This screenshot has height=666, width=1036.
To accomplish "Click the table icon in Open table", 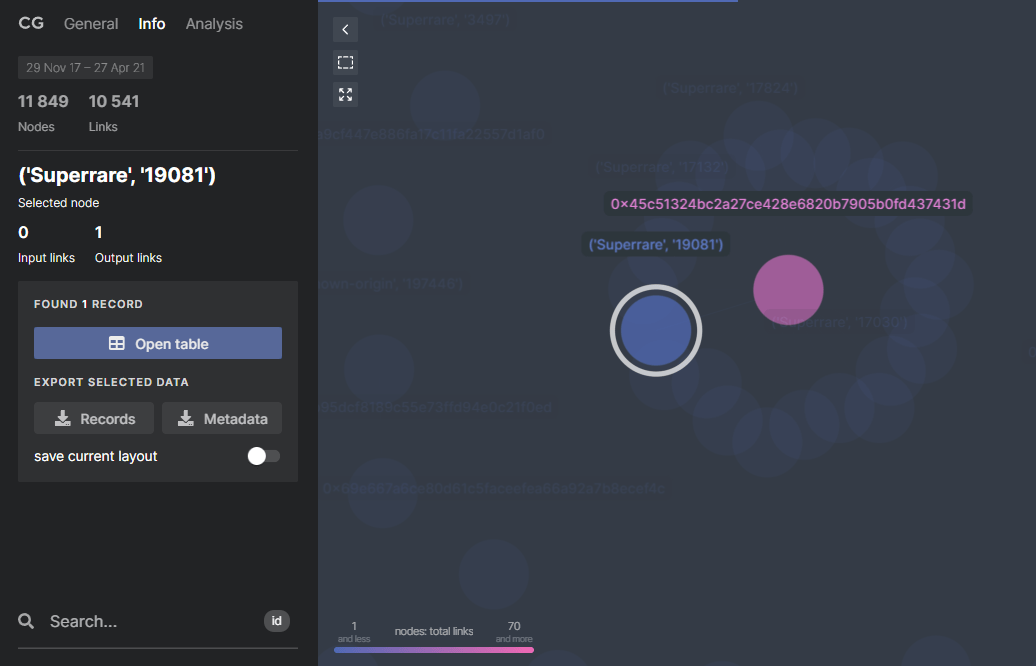I will click(x=116, y=344).
